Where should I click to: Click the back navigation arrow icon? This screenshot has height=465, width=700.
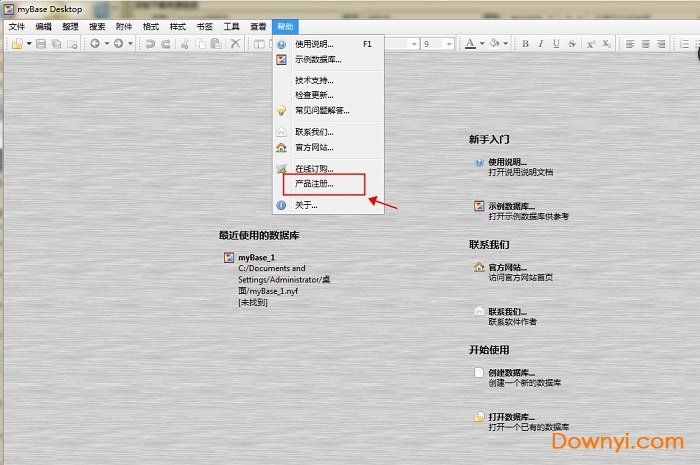tap(95, 44)
